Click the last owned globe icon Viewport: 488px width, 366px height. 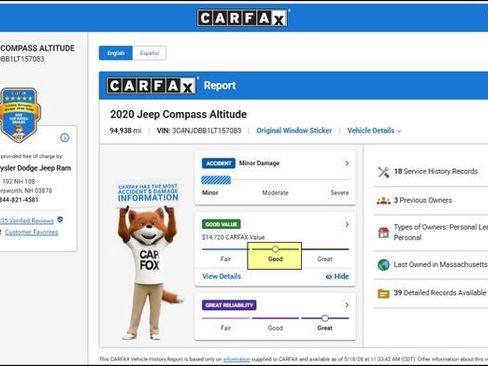click(x=384, y=265)
